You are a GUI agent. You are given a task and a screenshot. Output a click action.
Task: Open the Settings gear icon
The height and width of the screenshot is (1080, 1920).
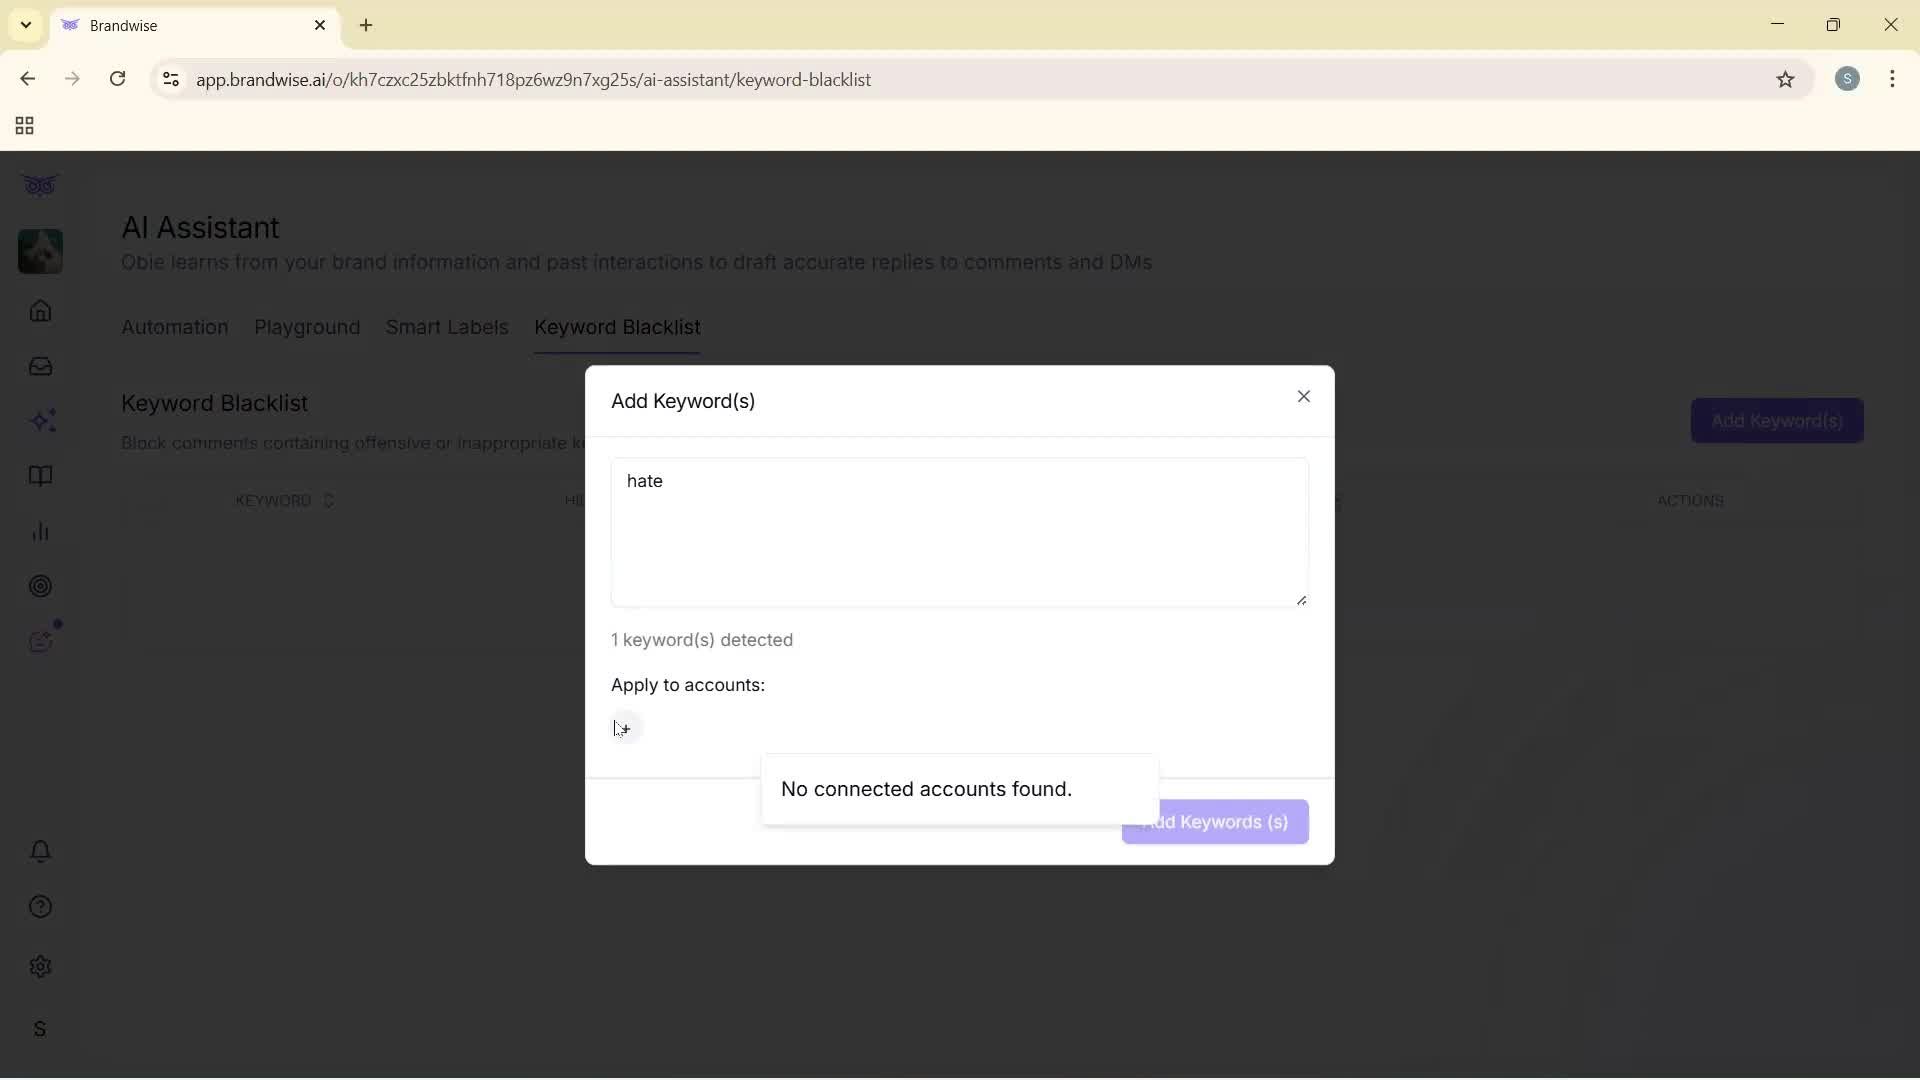[40, 966]
